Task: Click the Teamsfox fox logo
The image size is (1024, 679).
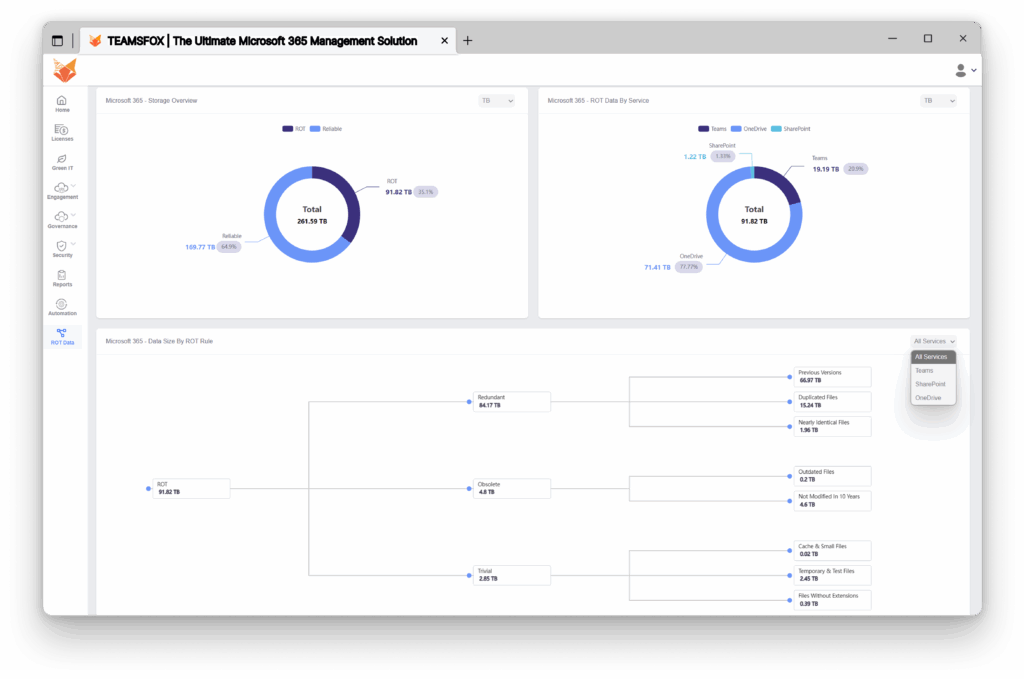Action: [65, 70]
